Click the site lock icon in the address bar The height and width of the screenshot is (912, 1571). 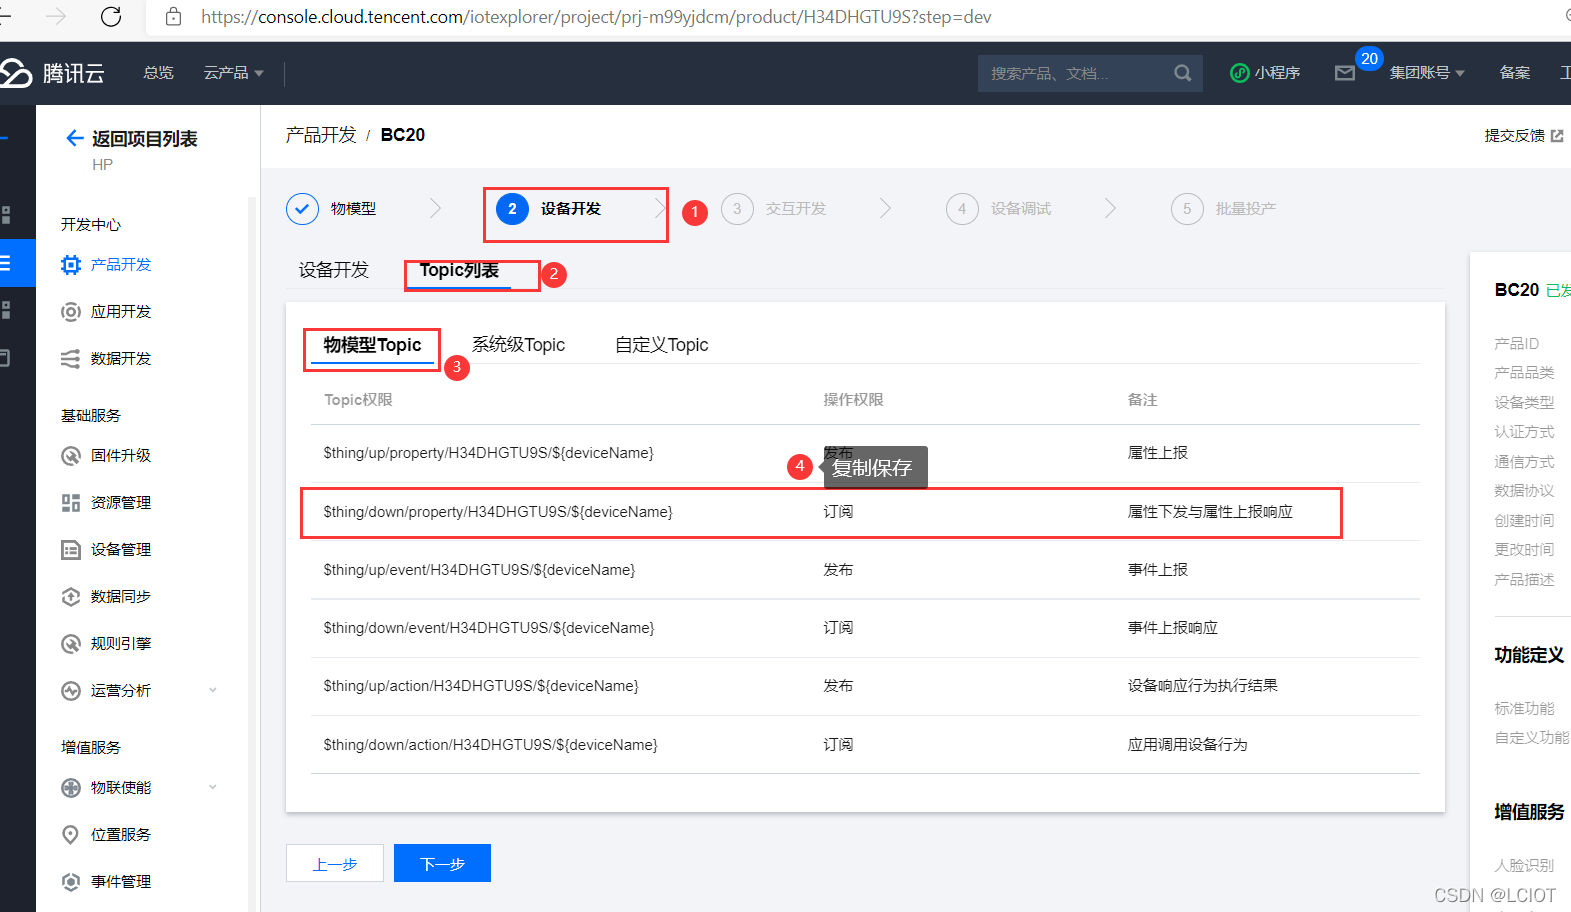coord(174,16)
